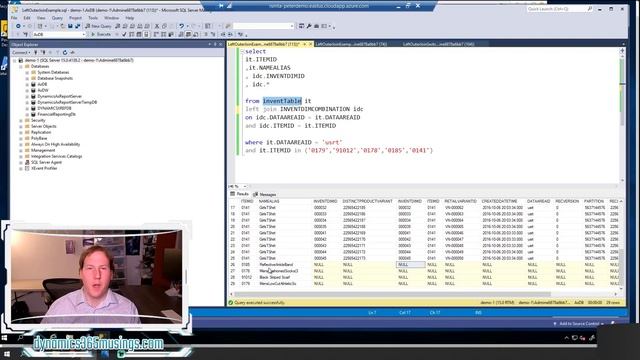Image resolution: width=640 pixels, height=360 pixels.
Task: Click the New Query toolbar button
Action: pos(98,26)
